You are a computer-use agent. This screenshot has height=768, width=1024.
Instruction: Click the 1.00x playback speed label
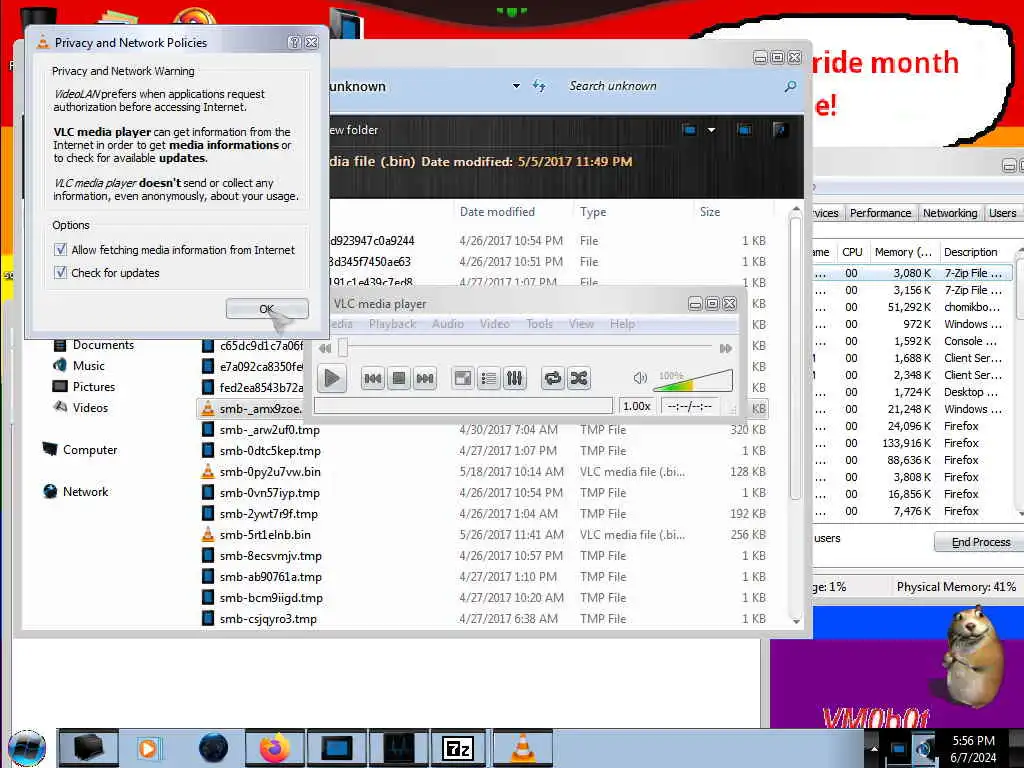coord(636,406)
